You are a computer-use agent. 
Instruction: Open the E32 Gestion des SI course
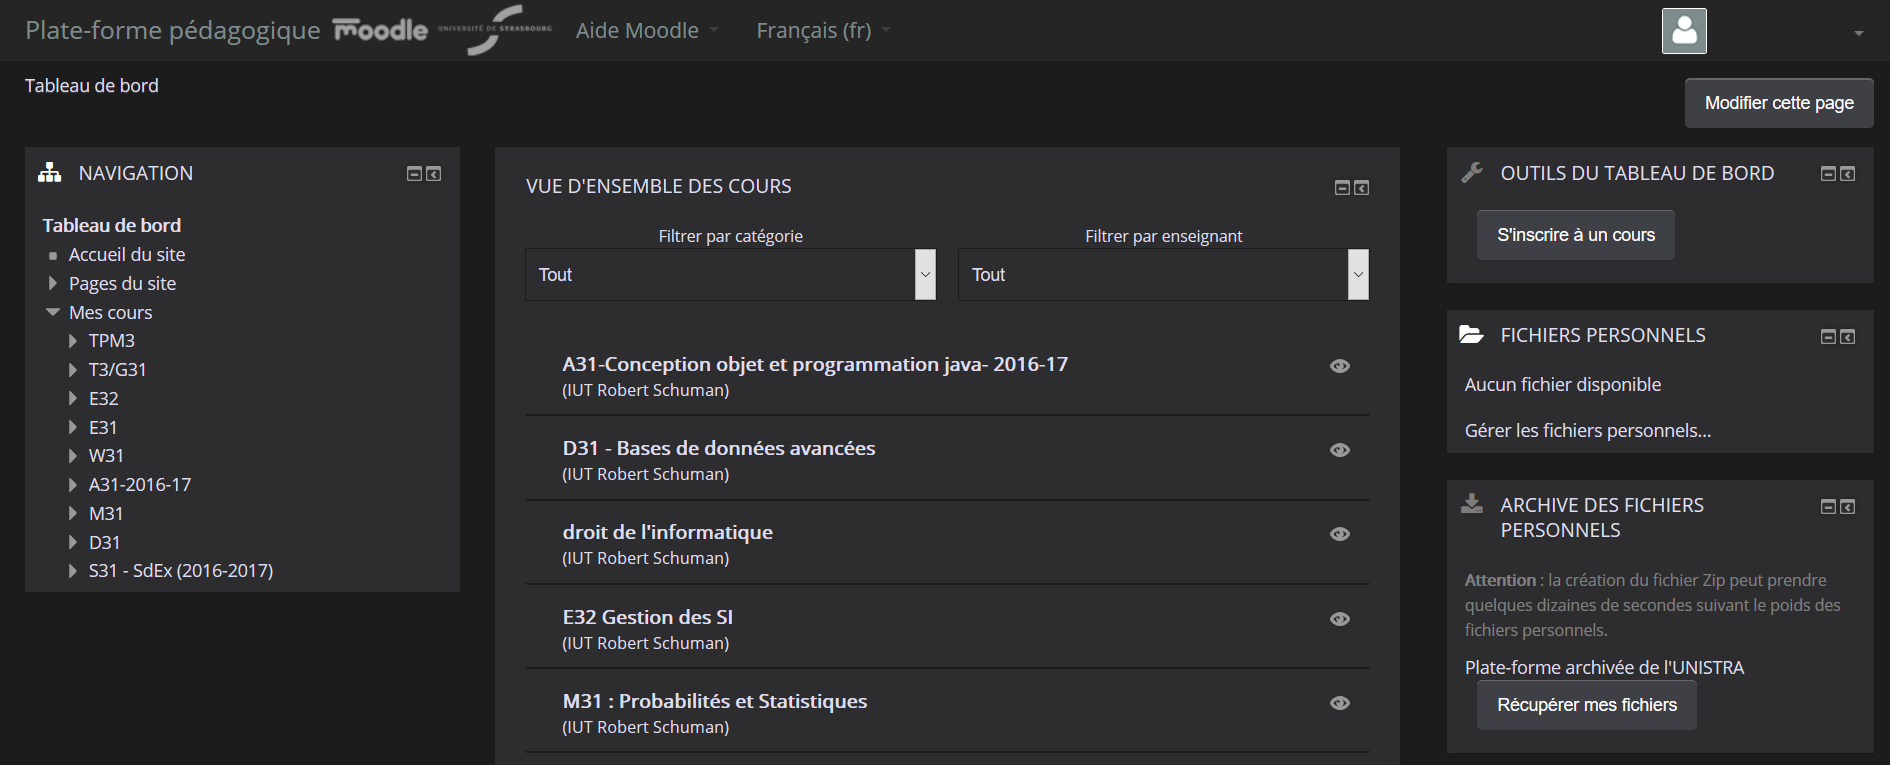click(x=647, y=617)
